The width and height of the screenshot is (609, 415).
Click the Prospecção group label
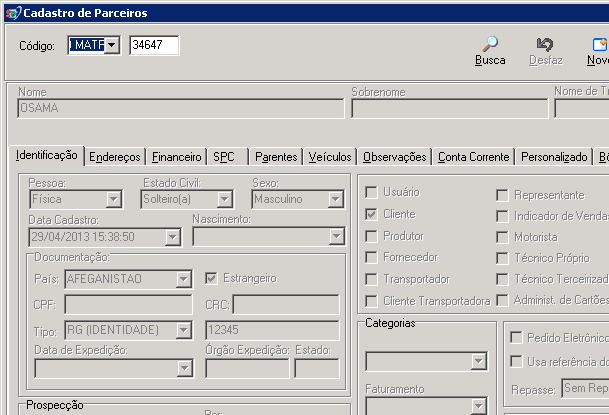pyautogui.click(x=55, y=405)
